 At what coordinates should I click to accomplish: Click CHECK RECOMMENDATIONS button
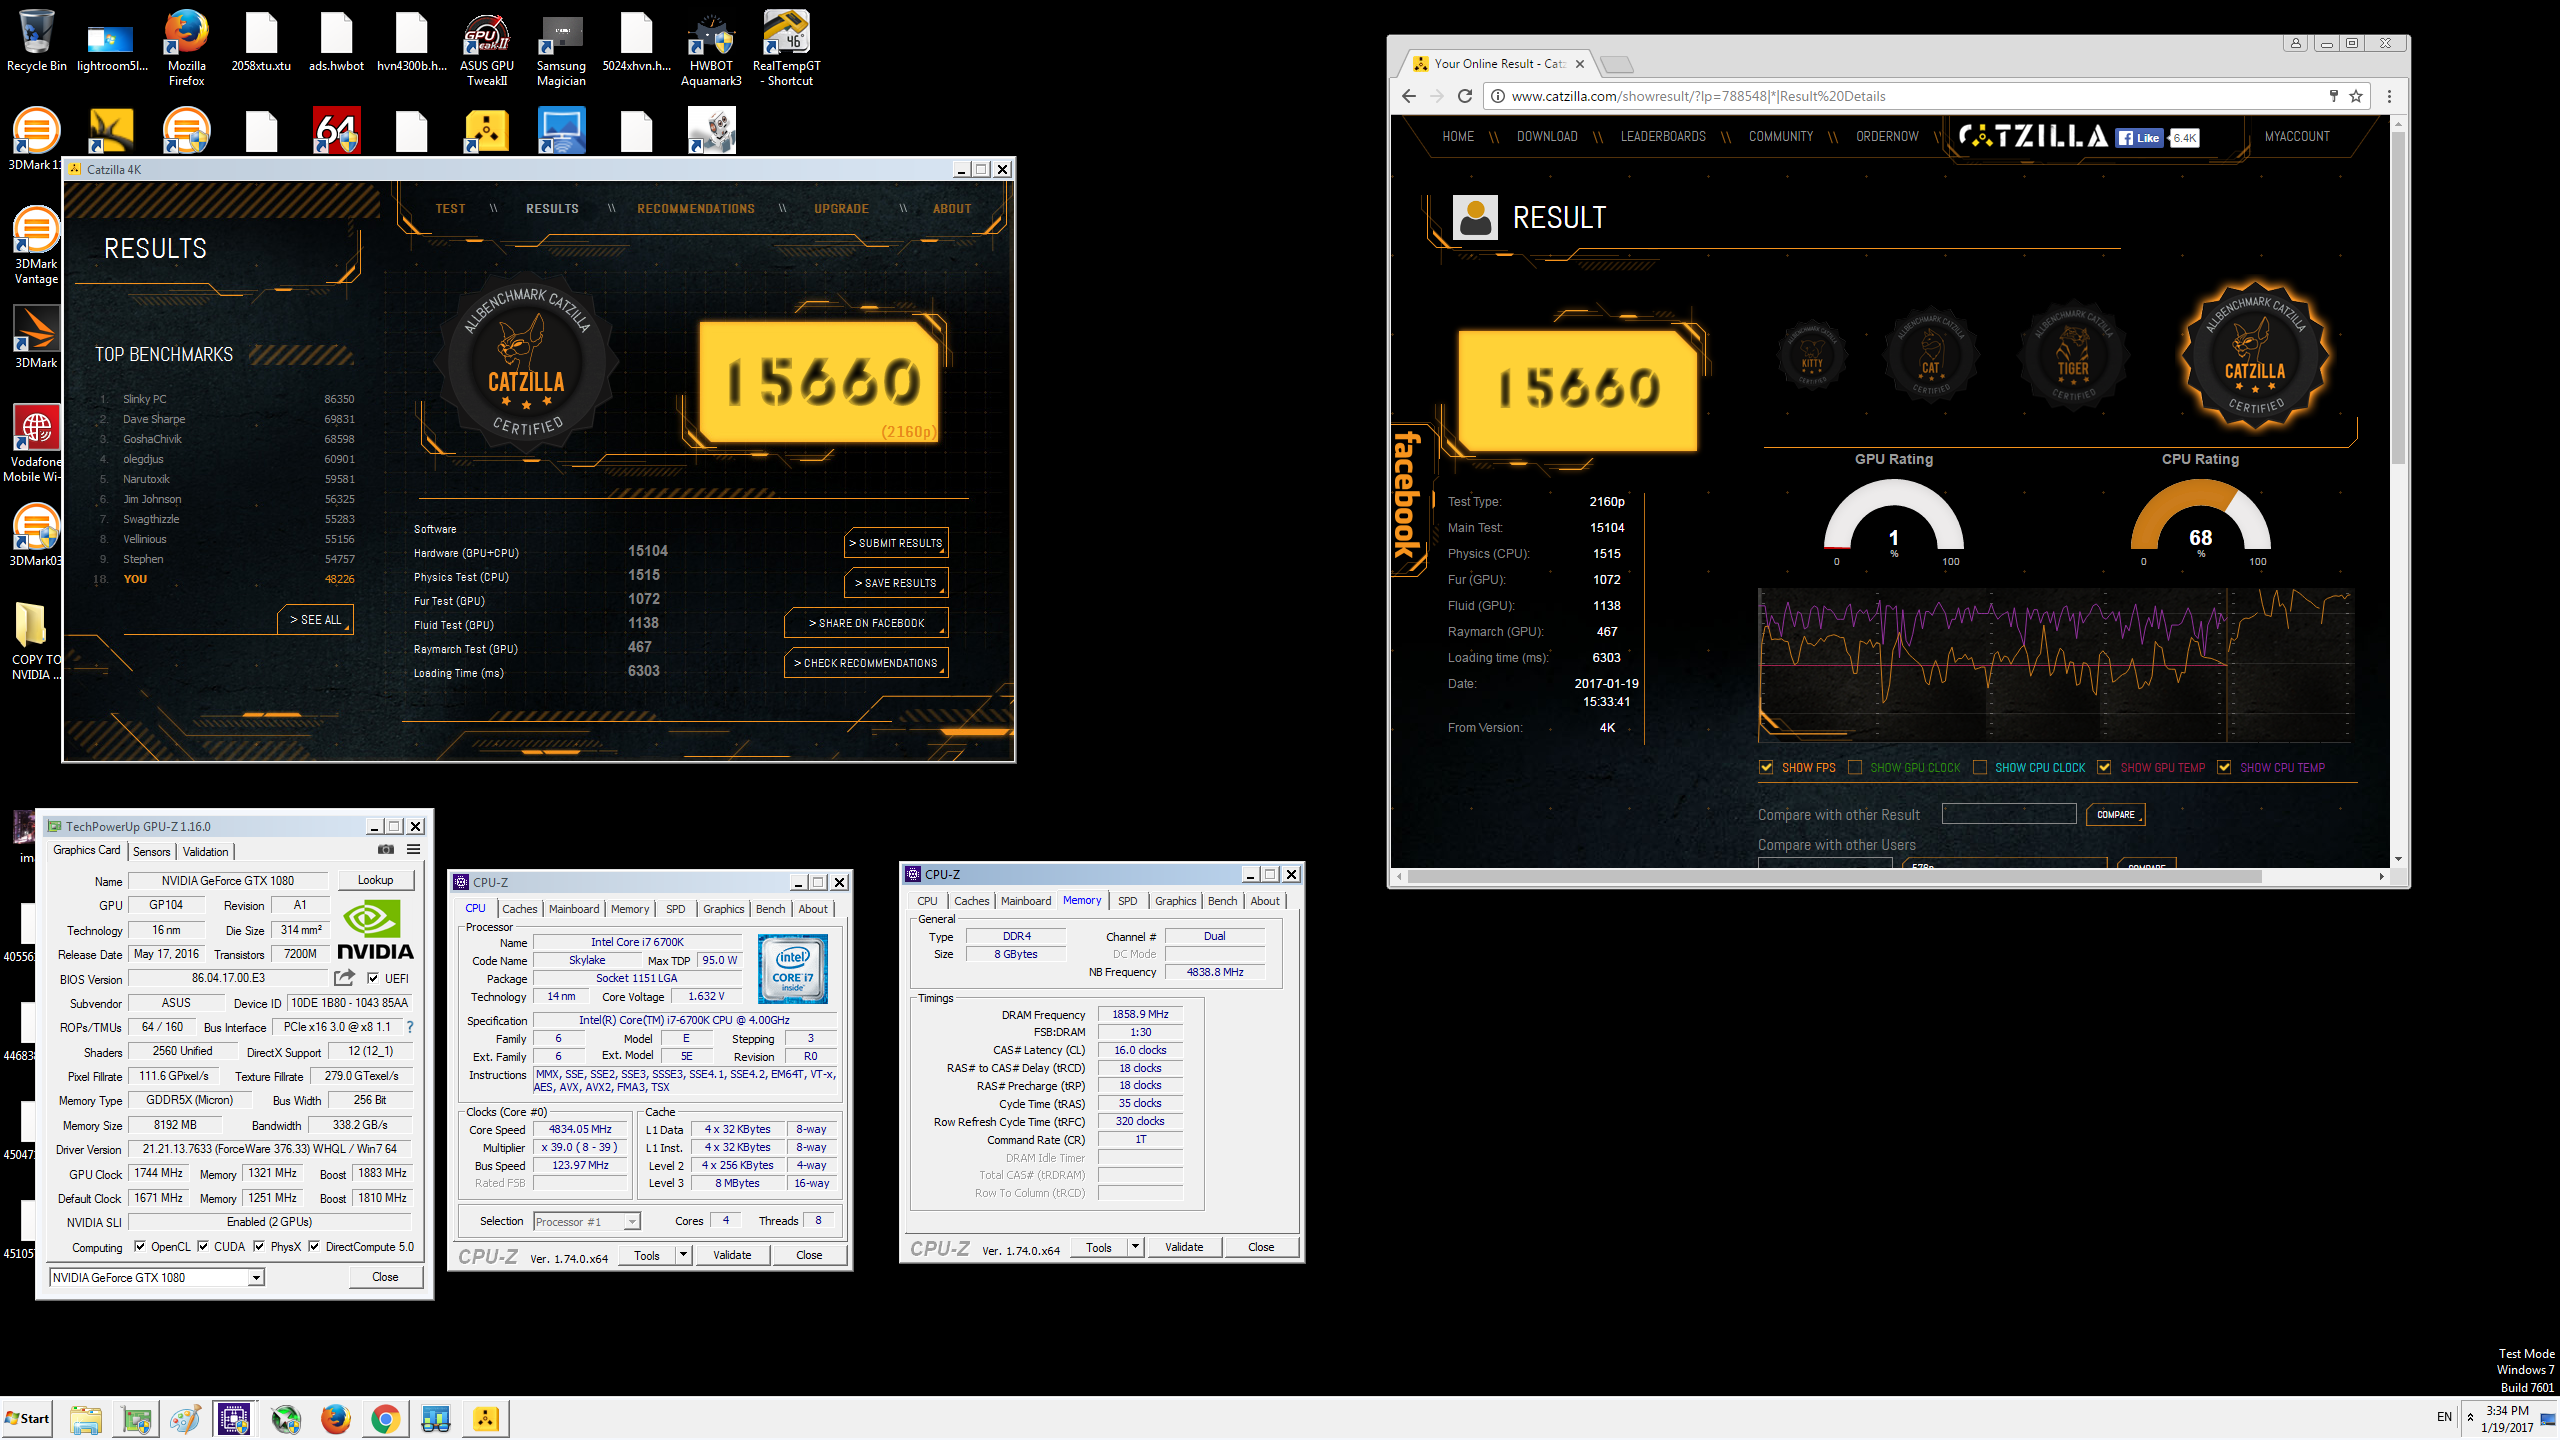coord(866,663)
